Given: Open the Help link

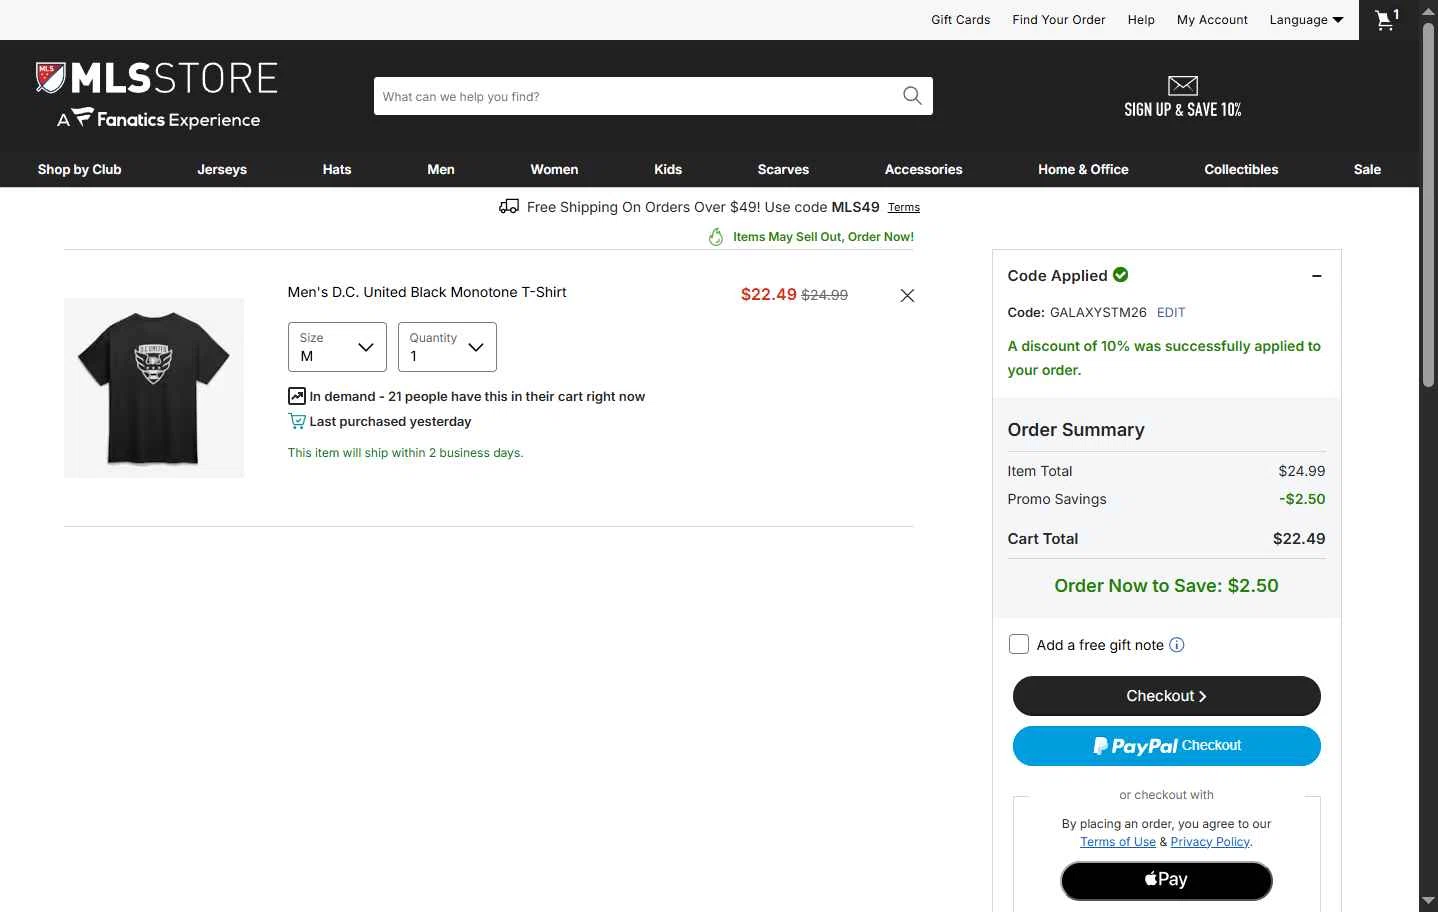Looking at the screenshot, I should click(x=1141, y=20).
